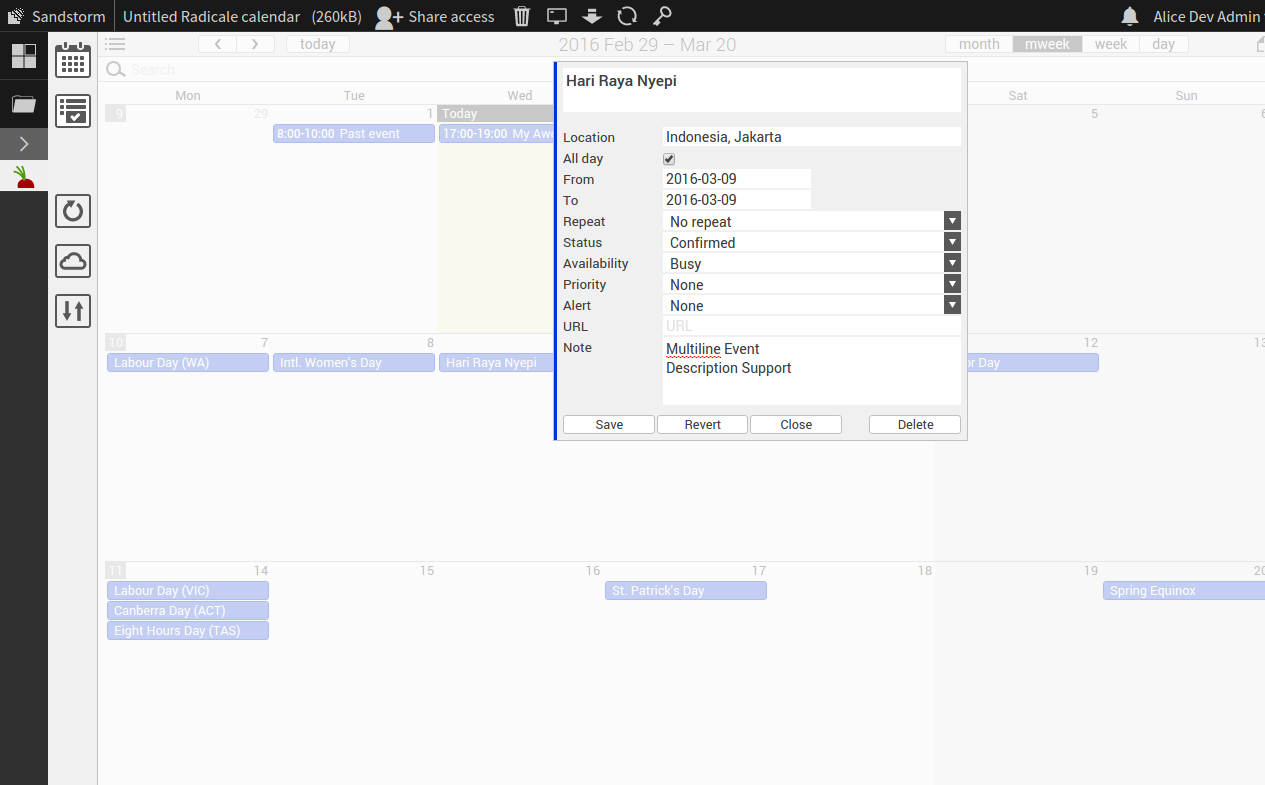The image size is (1265, 785).
Task: Toggle the list menu icon above search
Action: [x=115, y=44]
